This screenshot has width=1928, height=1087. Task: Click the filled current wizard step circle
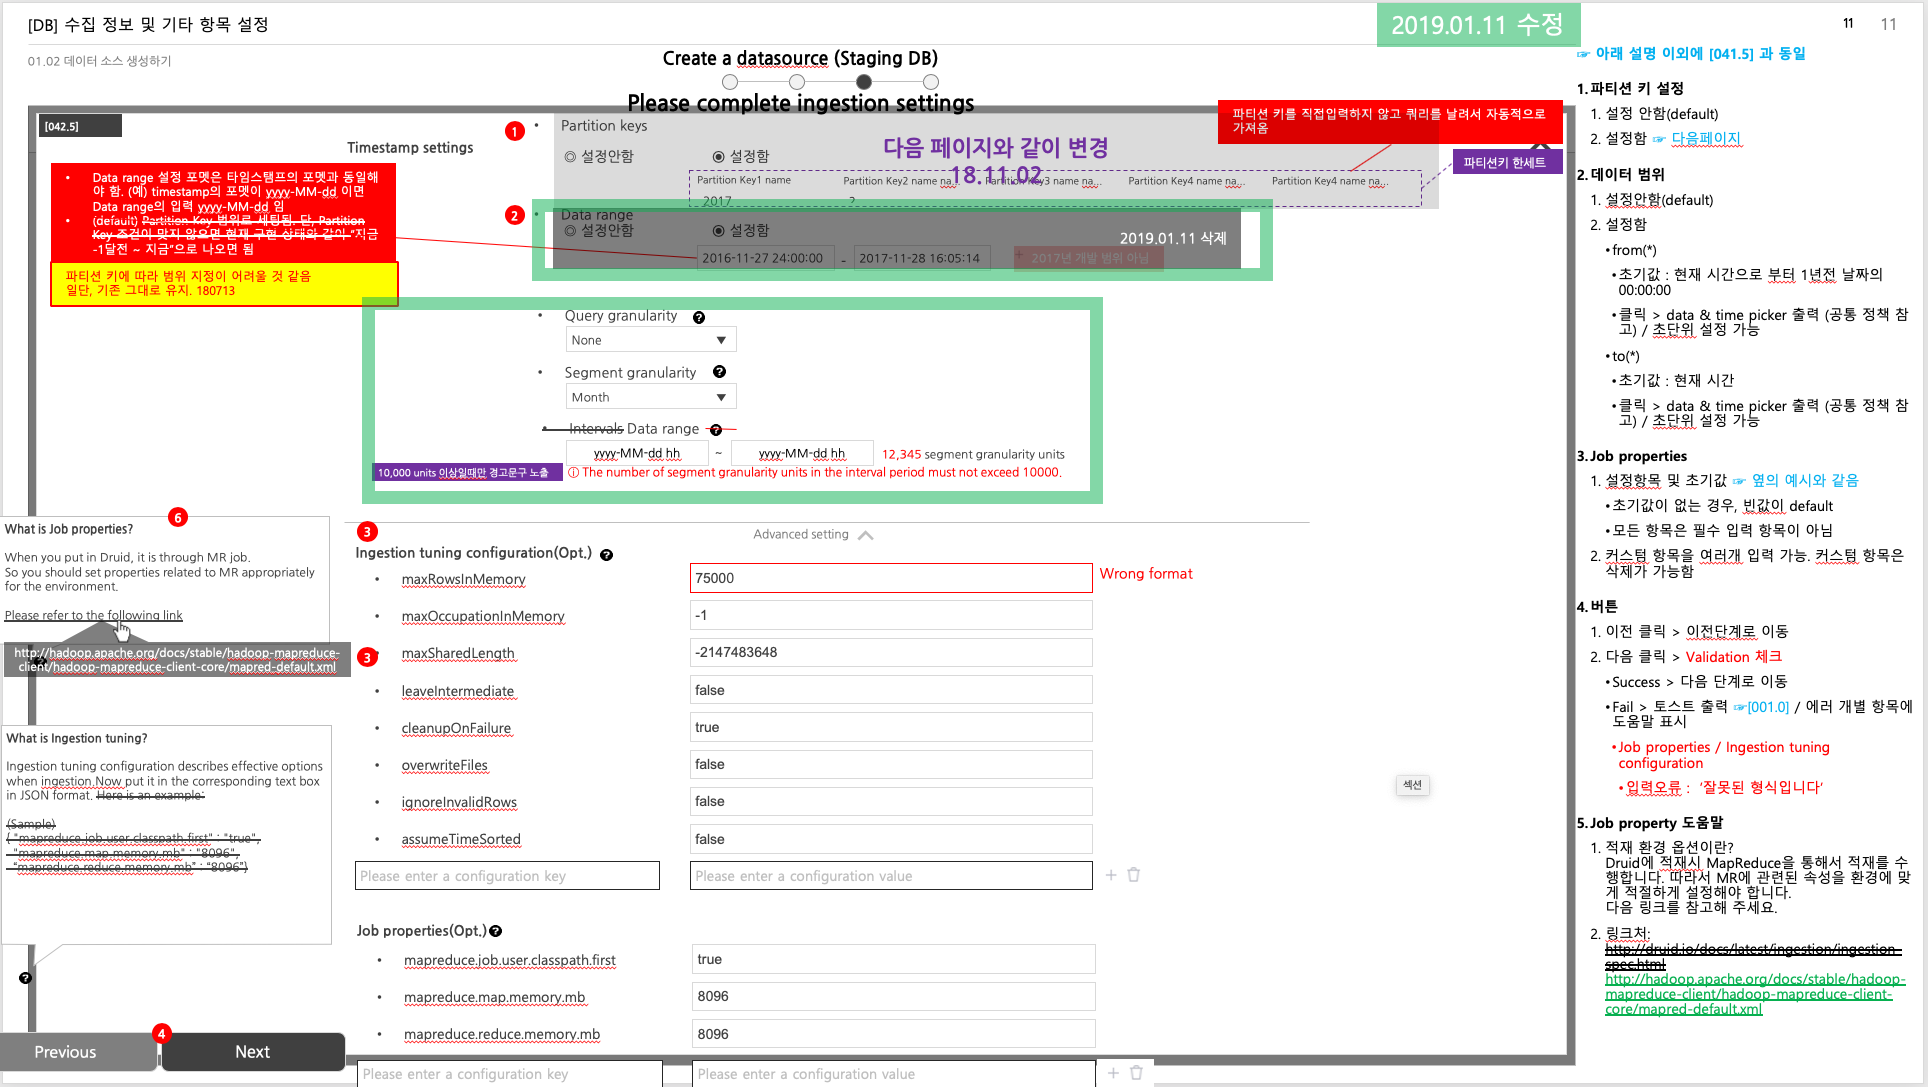tap(864, 82)
